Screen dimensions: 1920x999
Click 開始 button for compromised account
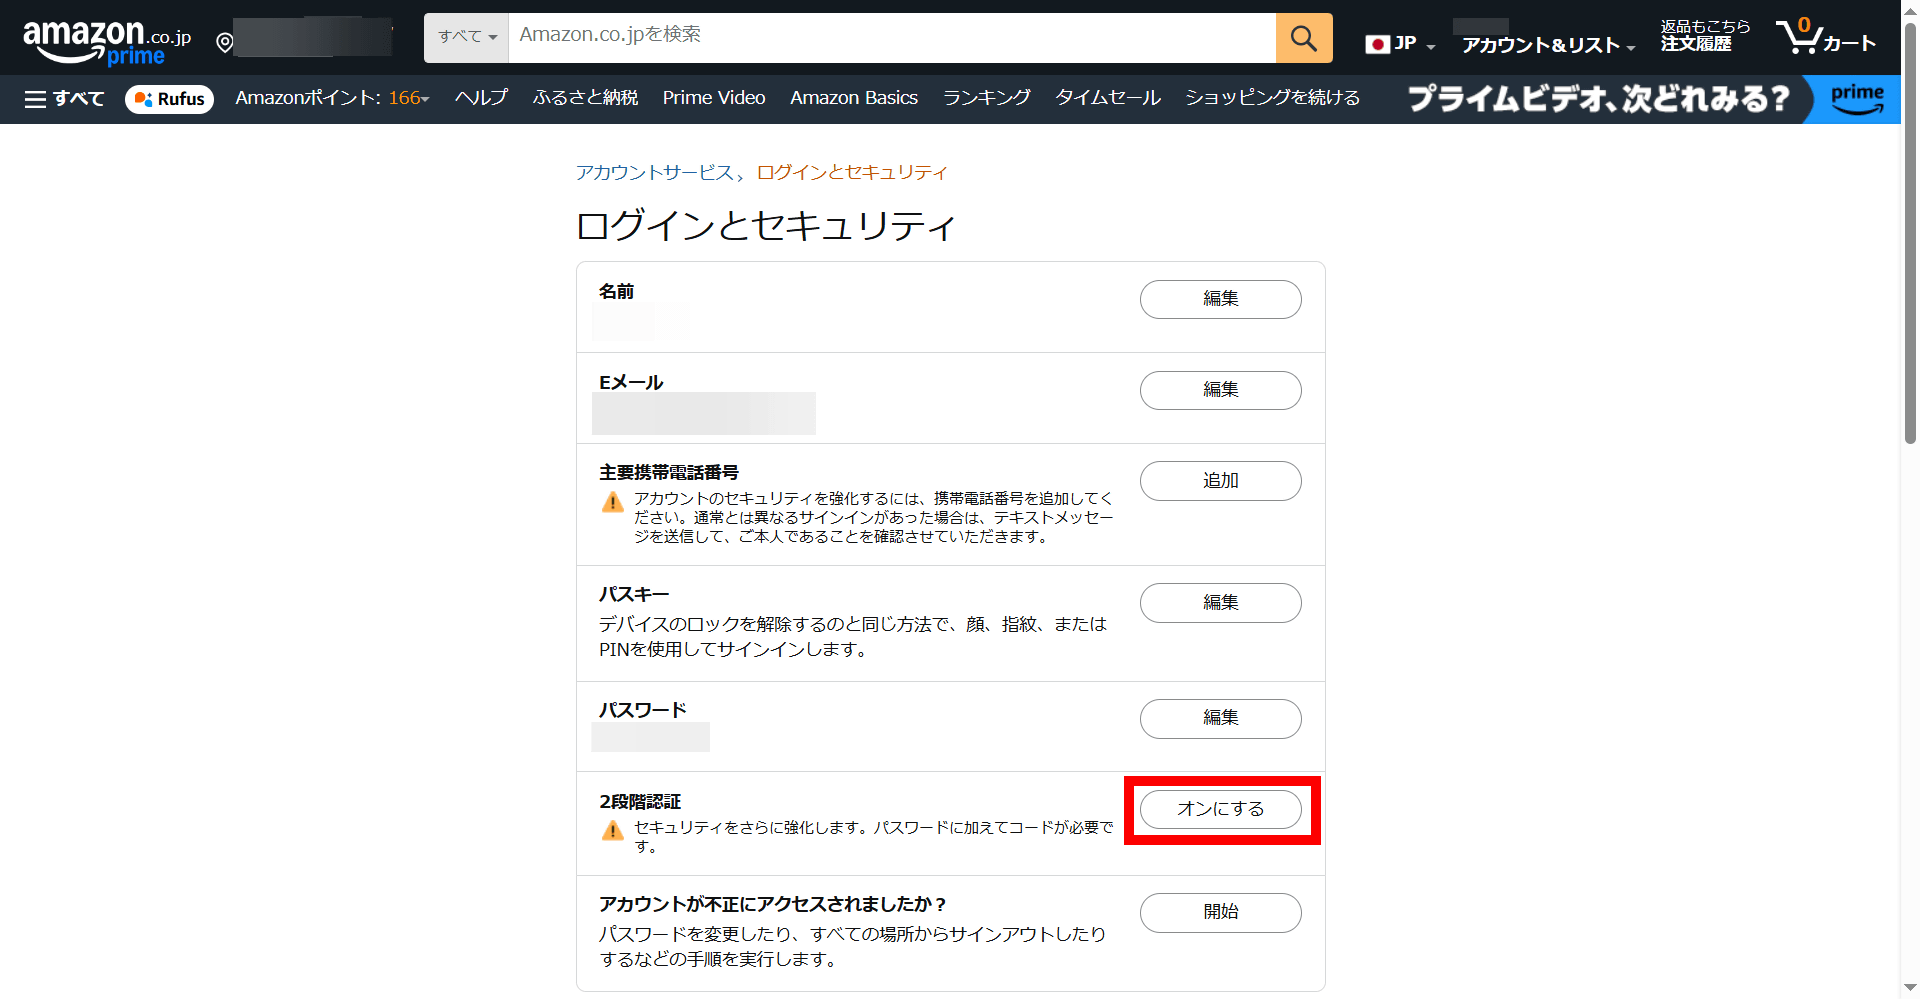(x=1220, y=912)
